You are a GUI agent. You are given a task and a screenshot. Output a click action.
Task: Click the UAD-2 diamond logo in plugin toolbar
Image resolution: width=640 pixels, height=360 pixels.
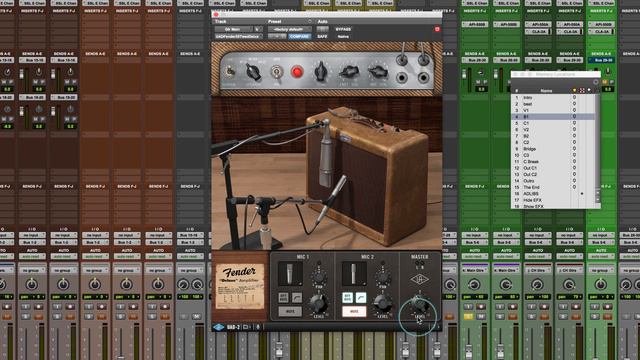[x=219, y=327]
